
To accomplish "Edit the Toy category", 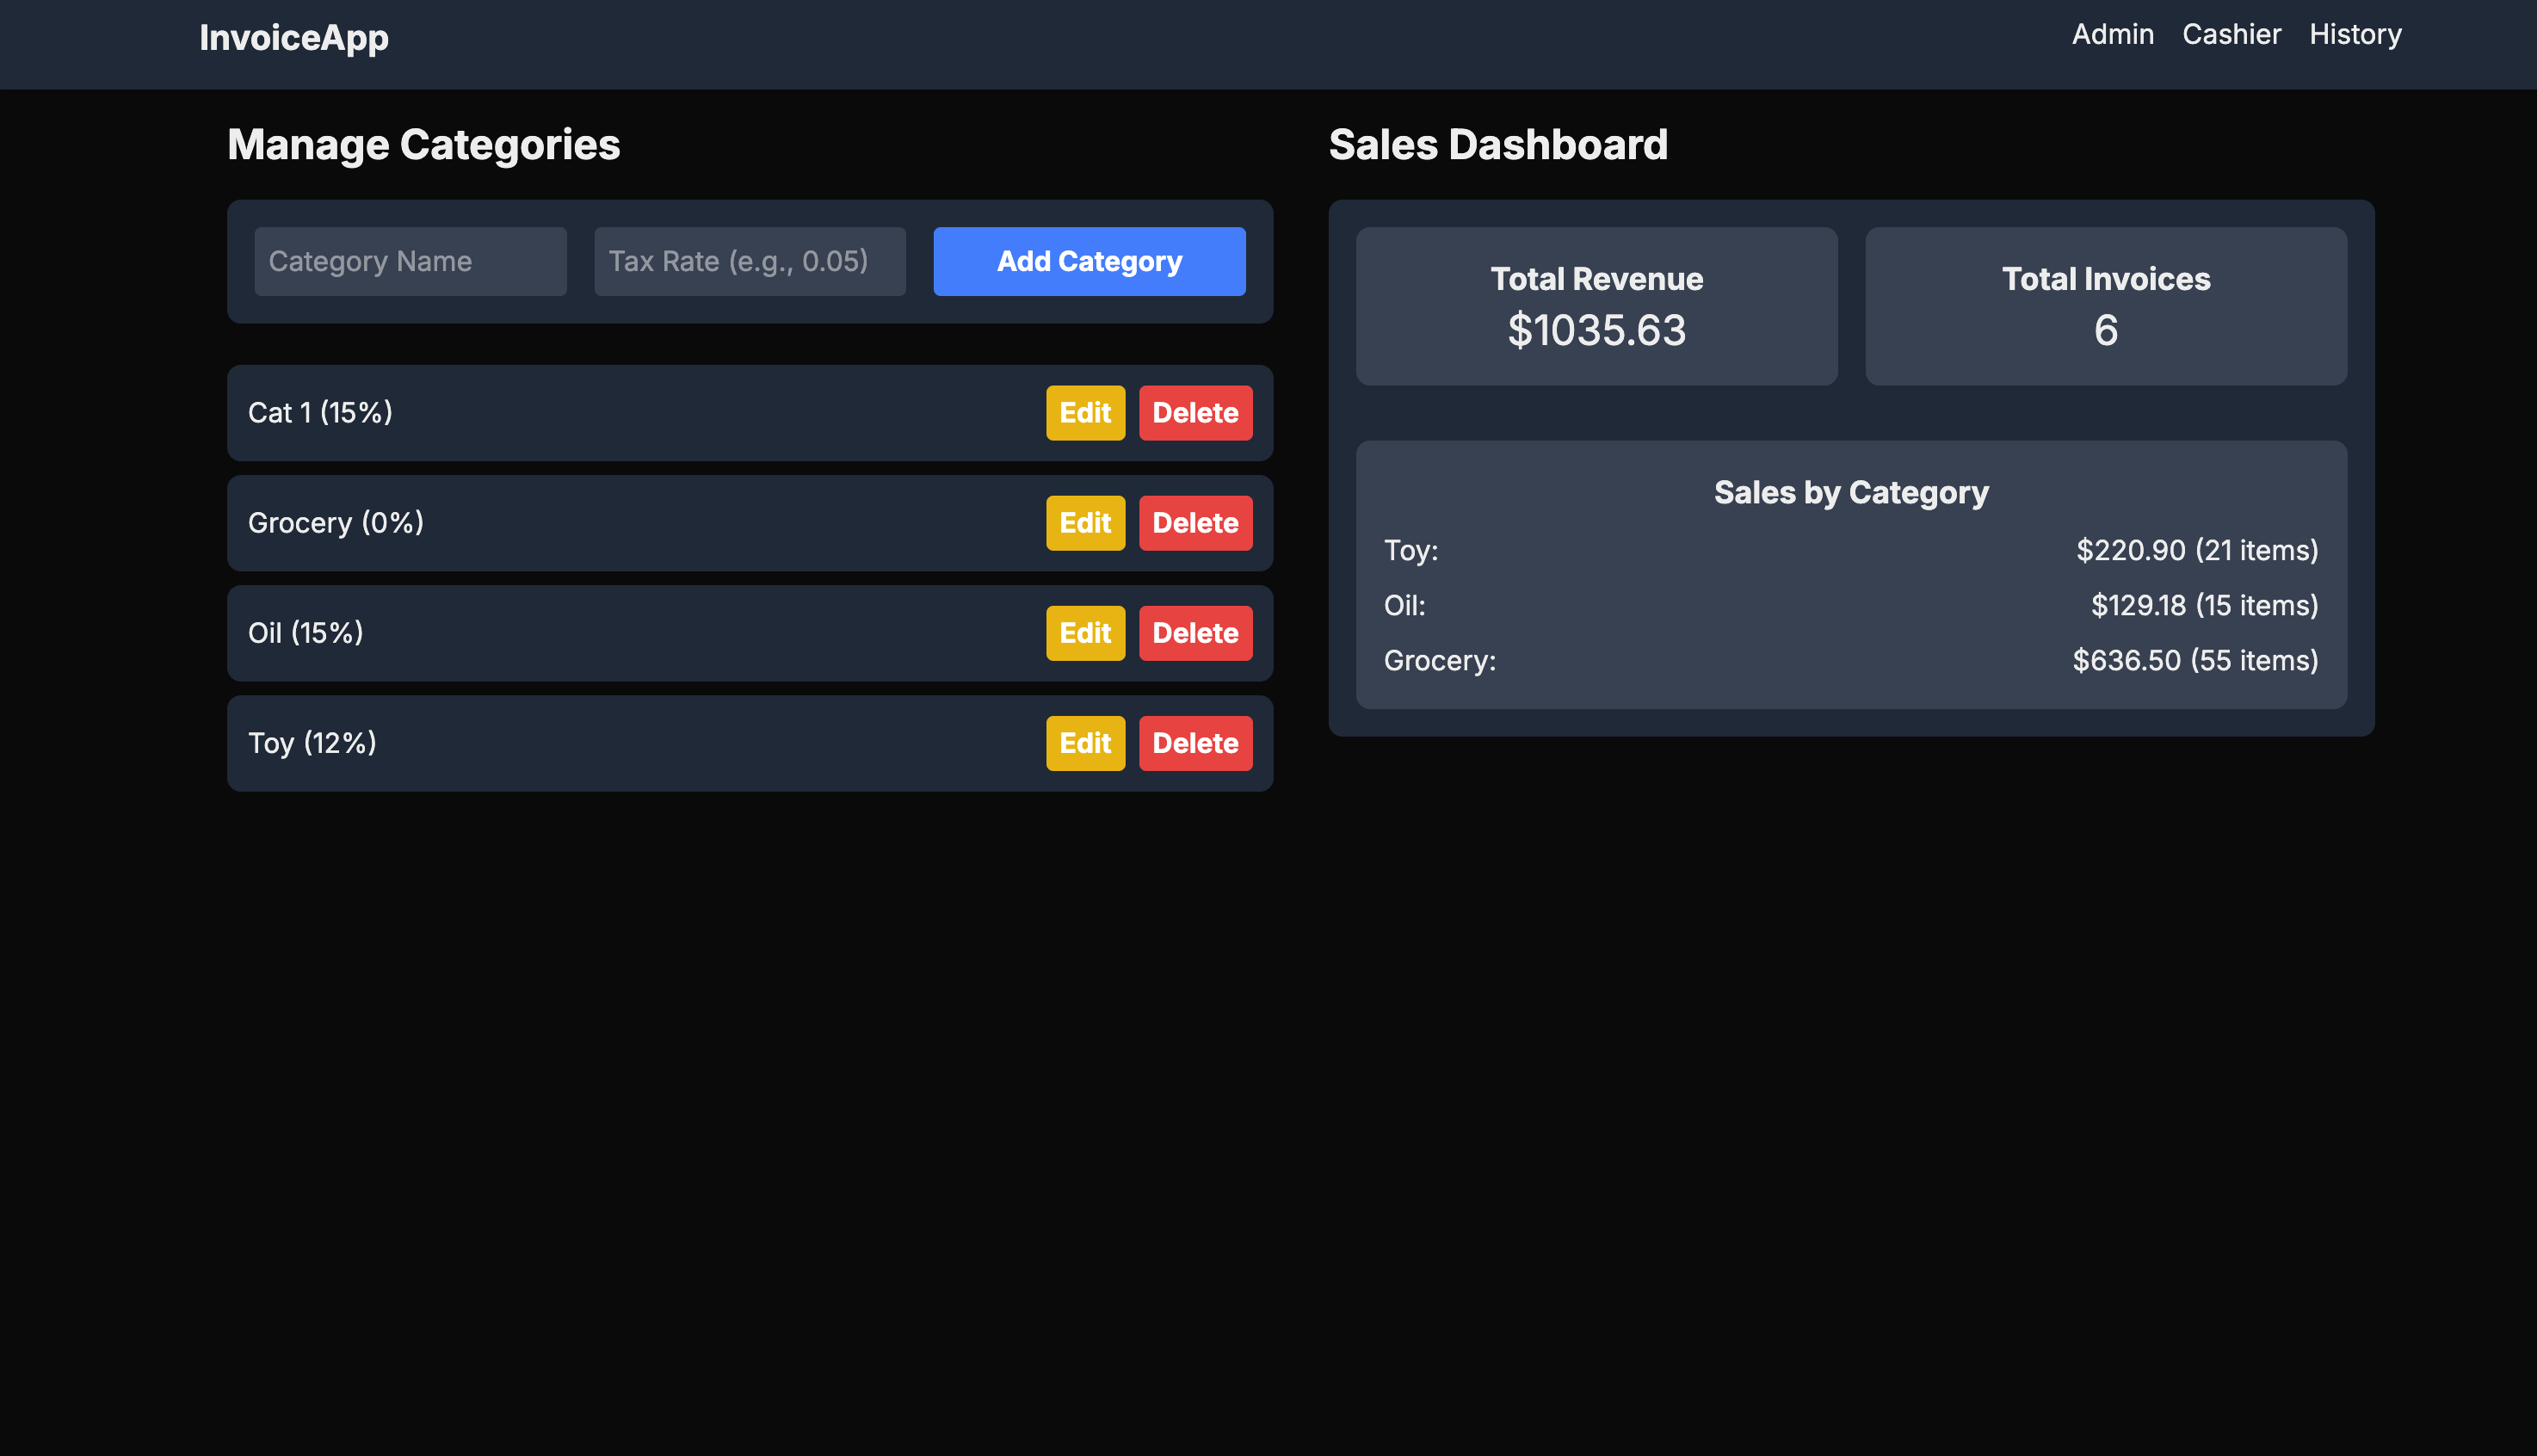I will point(1085,743).
